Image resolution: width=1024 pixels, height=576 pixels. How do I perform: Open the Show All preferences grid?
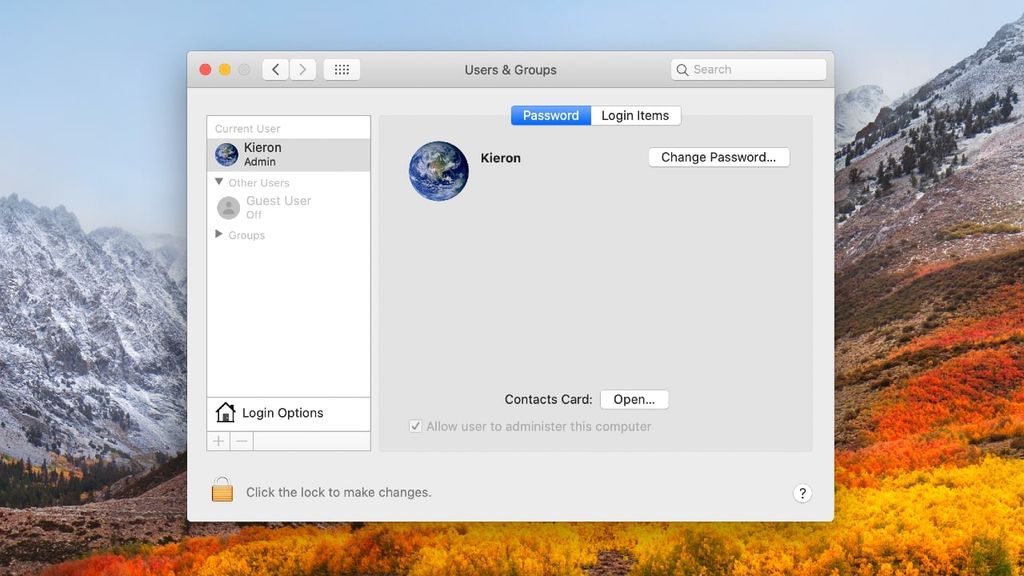(x=342, y=69)
